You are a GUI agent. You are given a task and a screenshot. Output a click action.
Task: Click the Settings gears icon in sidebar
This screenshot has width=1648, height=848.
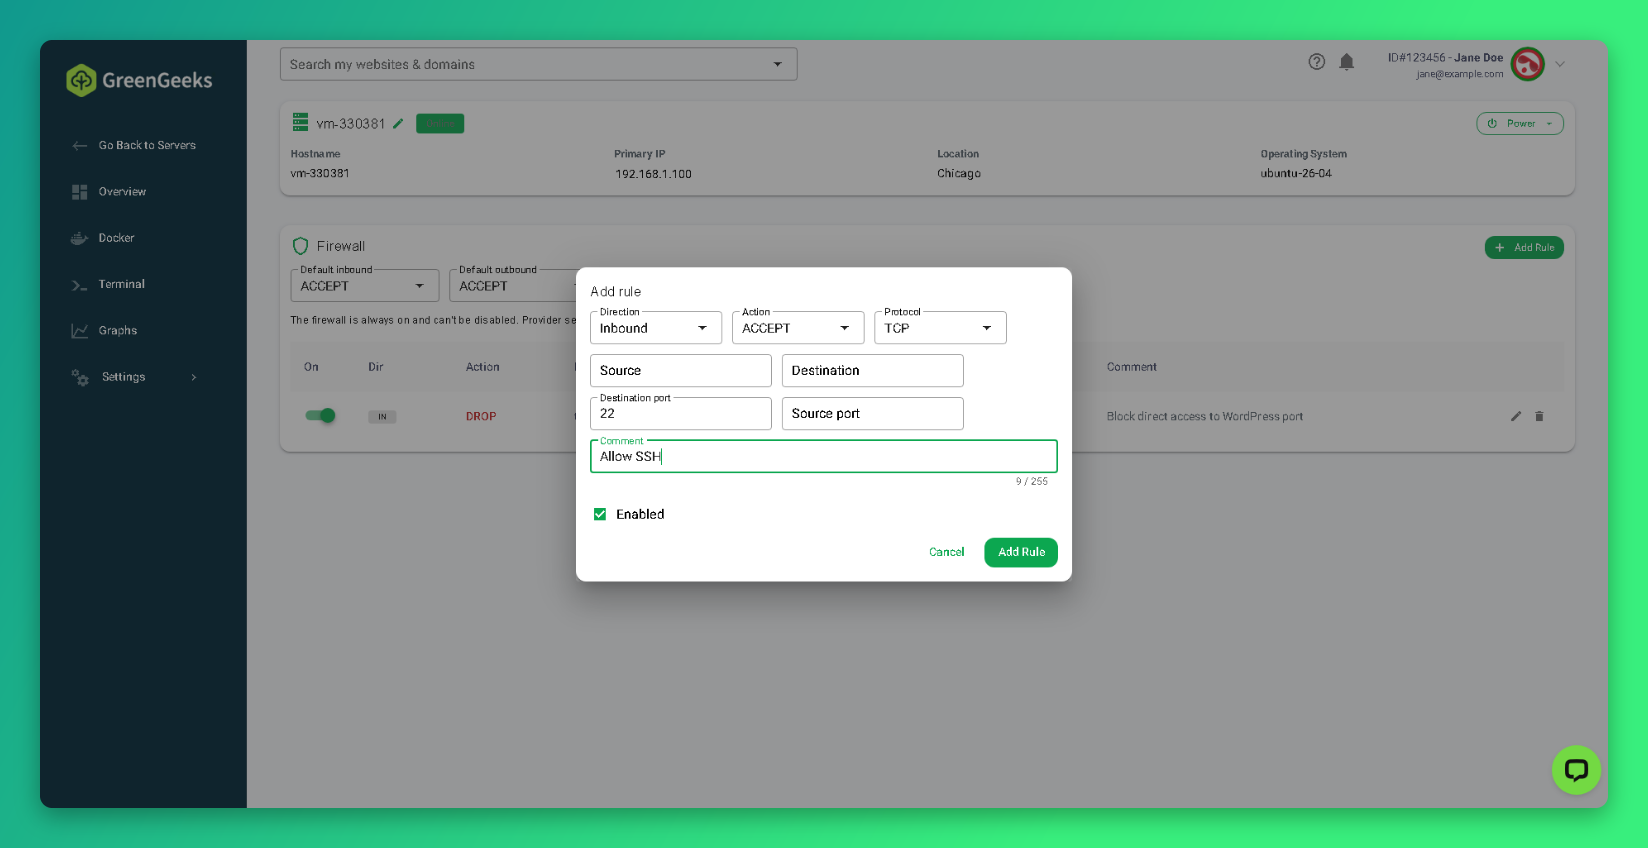(80, 377)
